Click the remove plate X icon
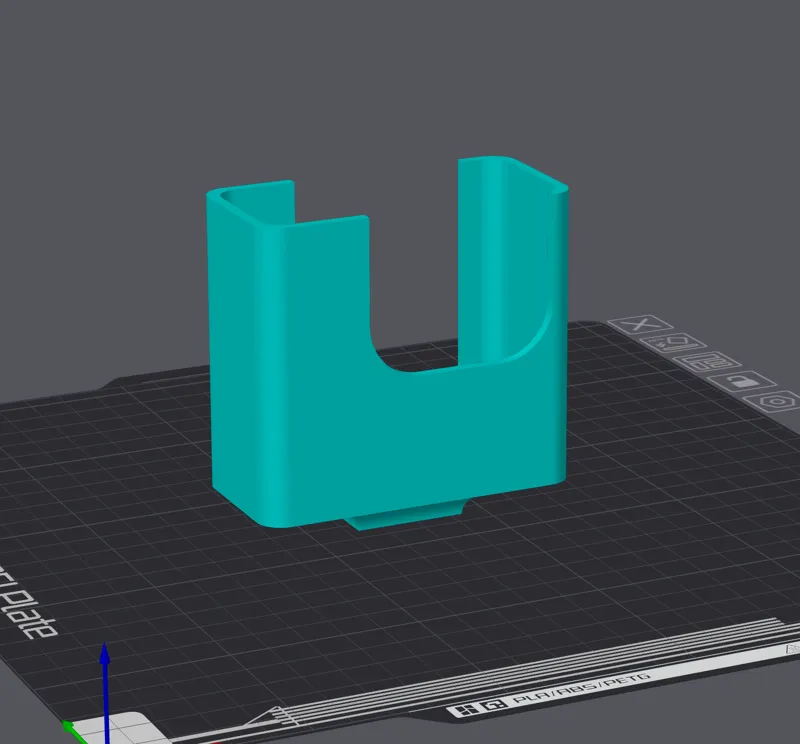 click(x=641, y=325)
